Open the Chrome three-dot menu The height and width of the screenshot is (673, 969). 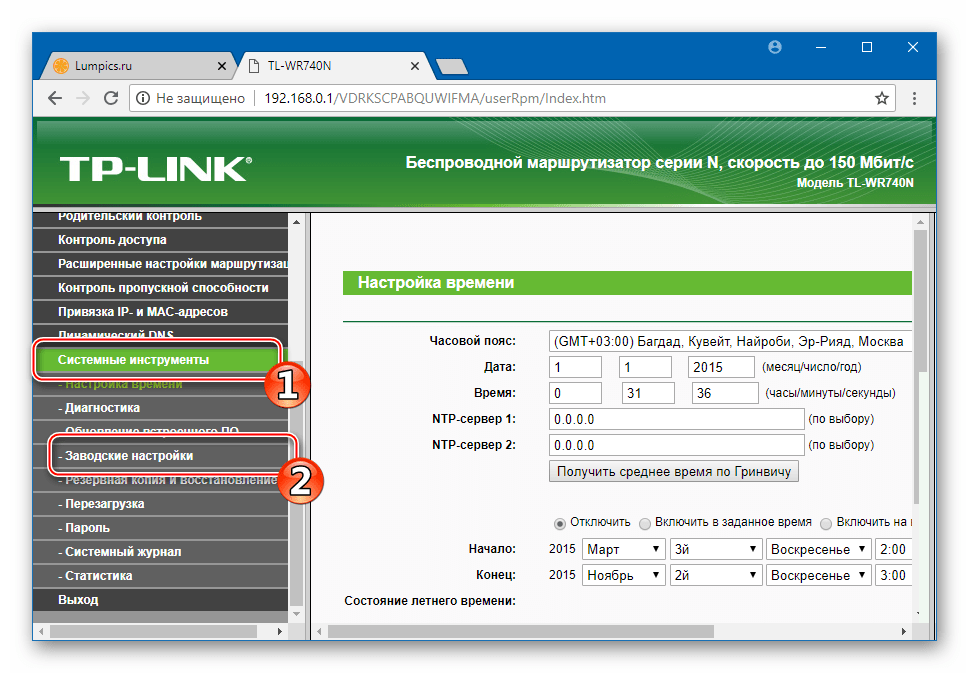click(x=915, y=98)
